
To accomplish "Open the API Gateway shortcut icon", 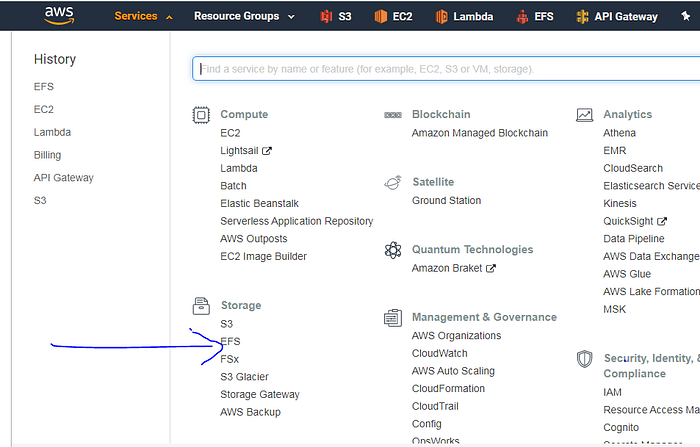I will click(583, 16).
